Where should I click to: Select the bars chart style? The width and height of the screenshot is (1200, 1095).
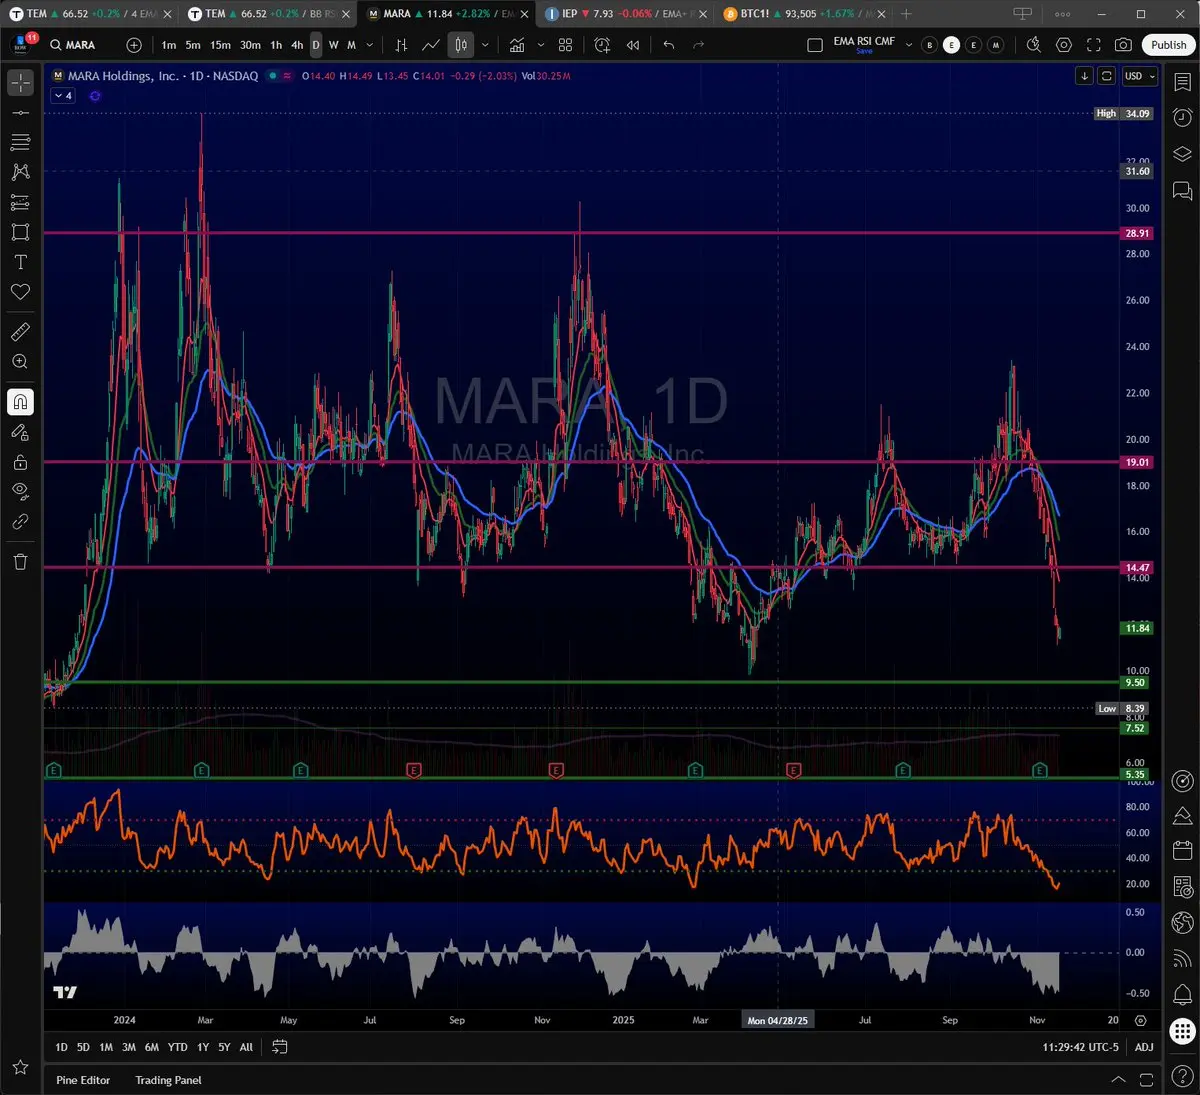pyautogui.click(x=401, y=45)
